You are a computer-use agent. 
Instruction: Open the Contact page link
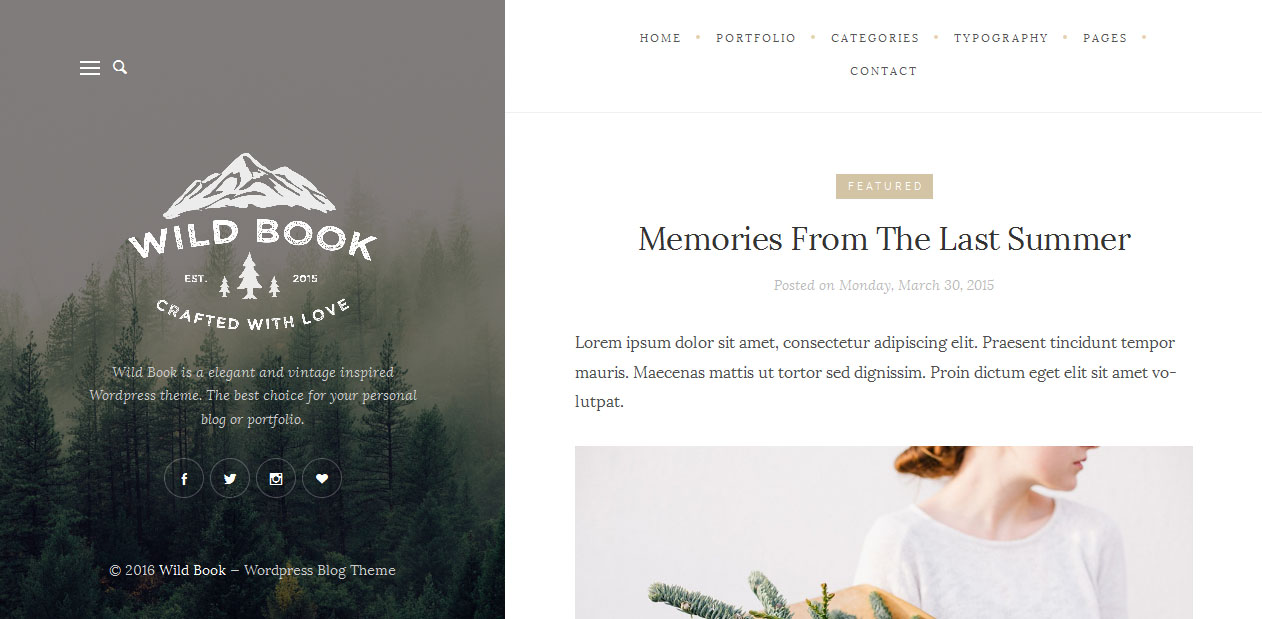tap(884, 71)
